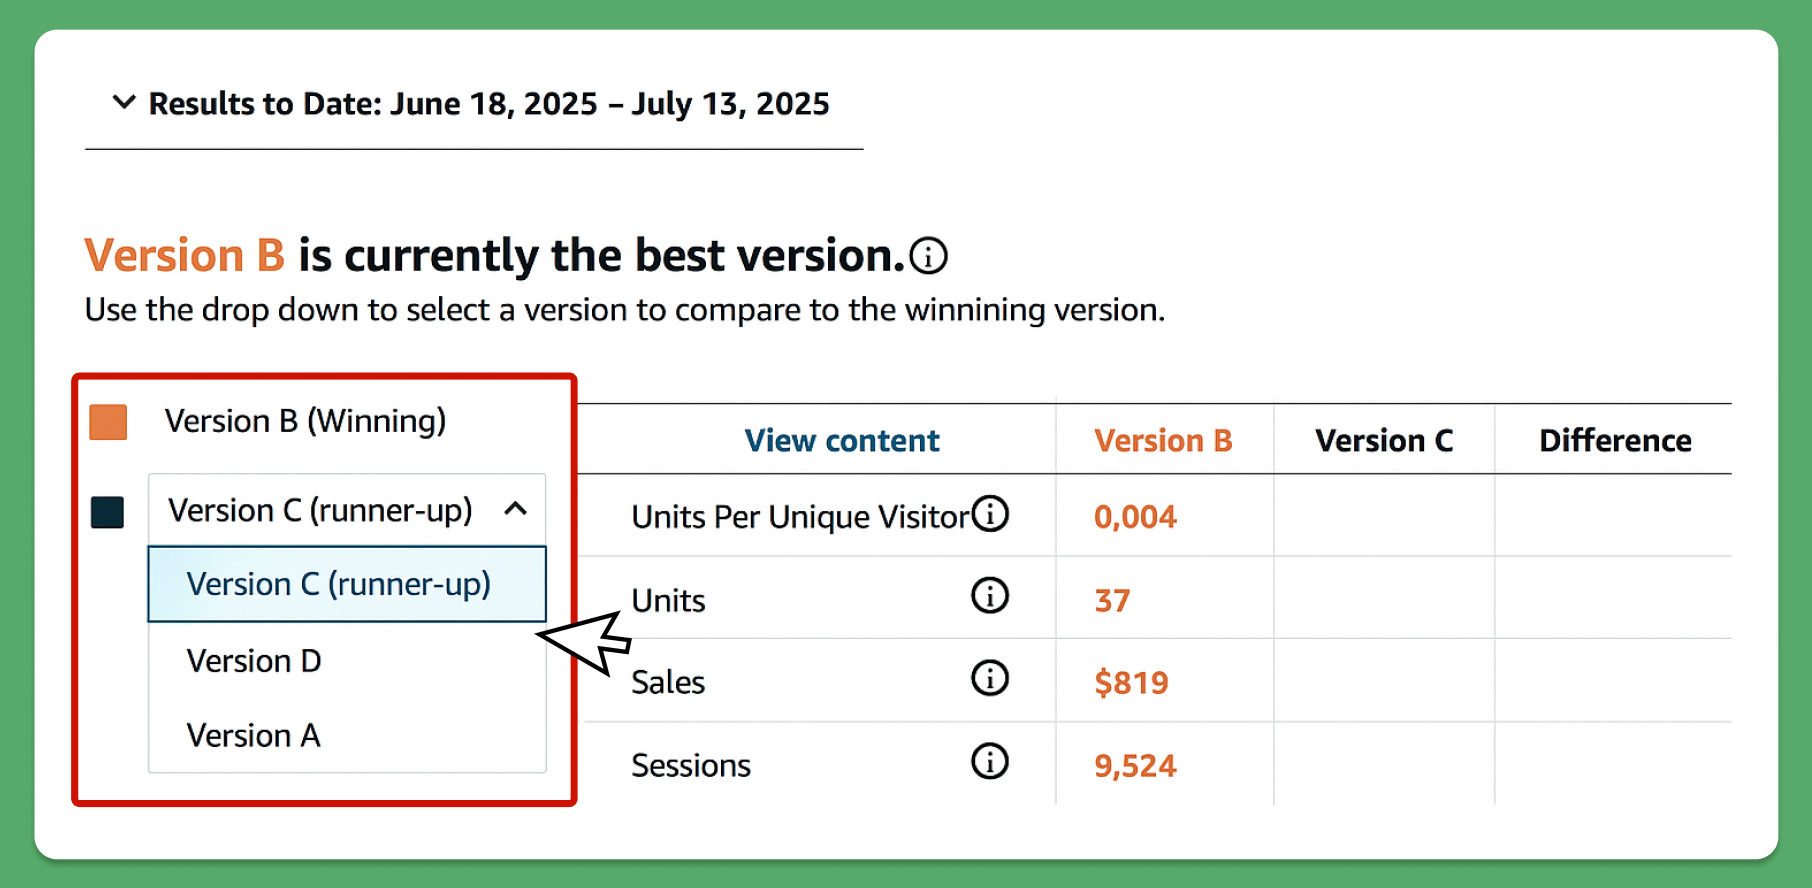Screen dimensions: 1812x888
Task: Click the info icon beside Units
Action: pyautogui.click(x=990, y=596)
